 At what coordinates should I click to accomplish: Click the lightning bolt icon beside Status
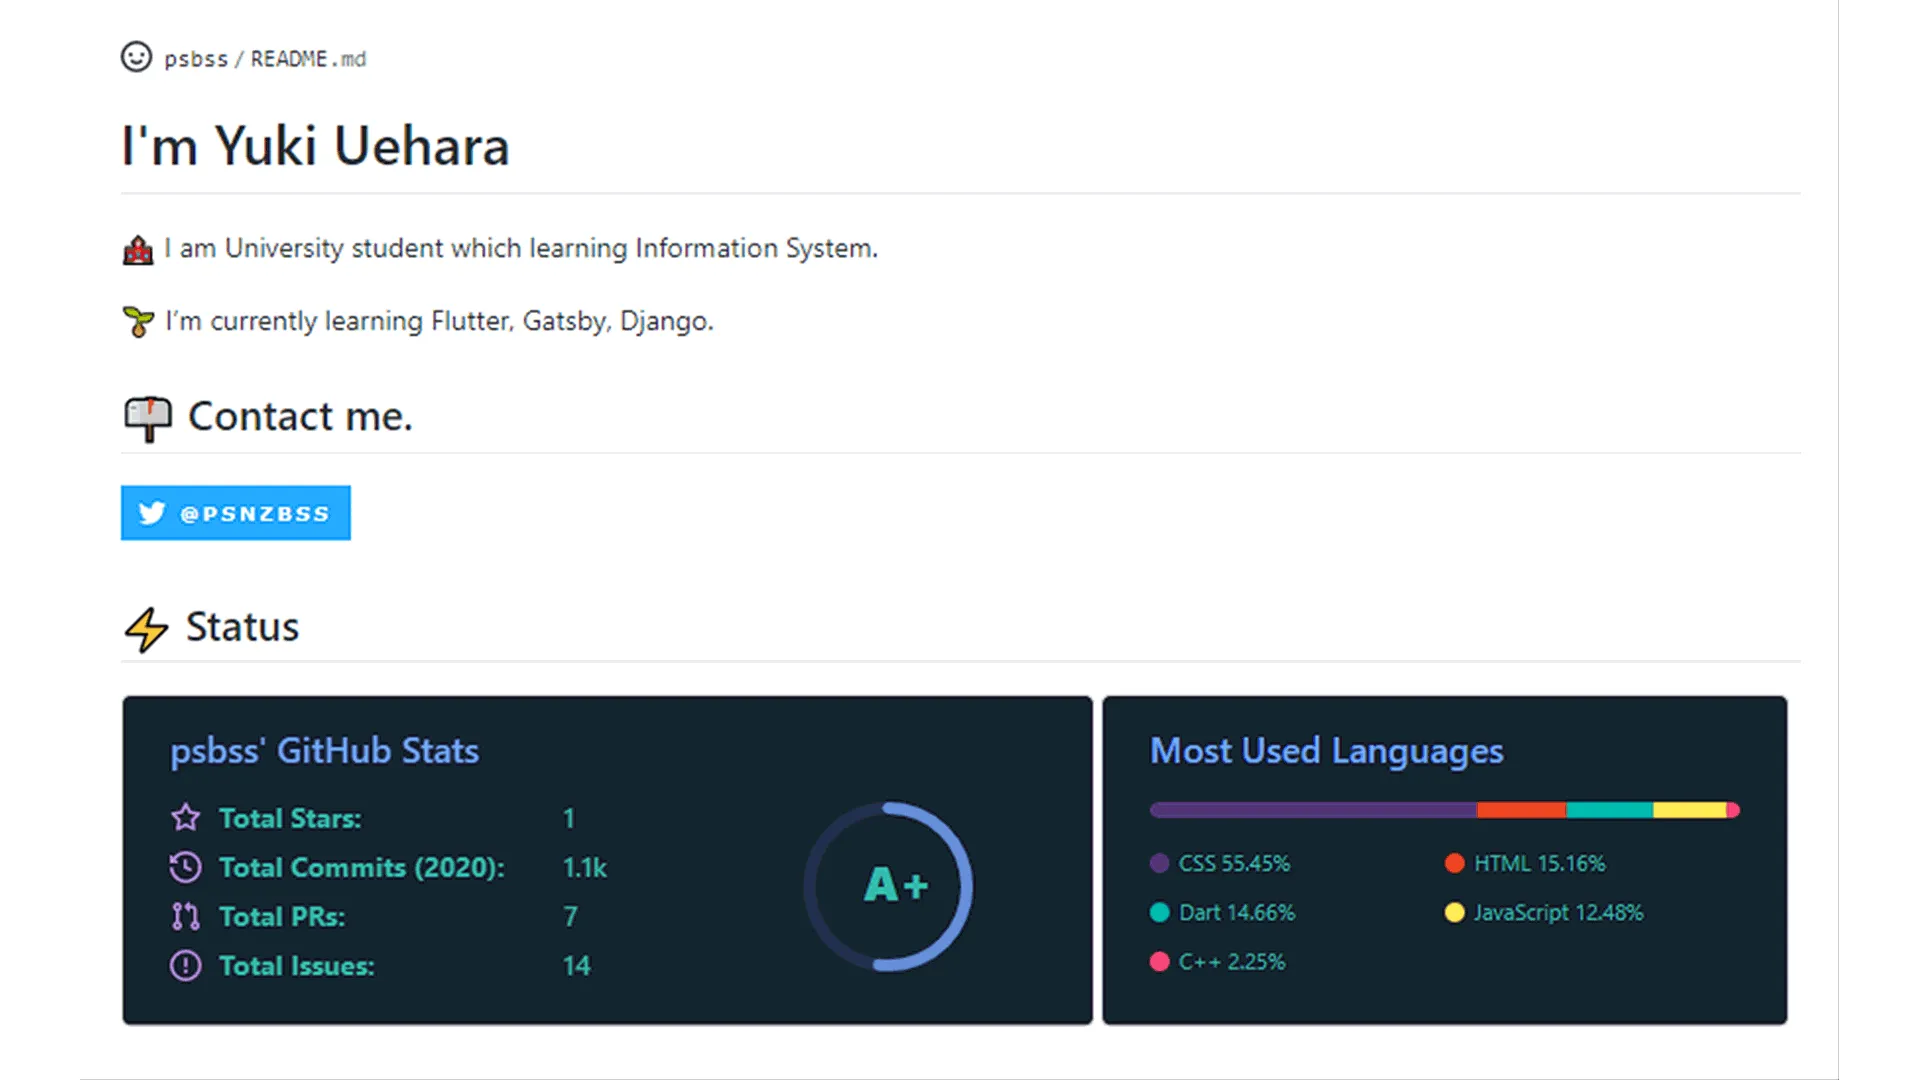(146, 629)
